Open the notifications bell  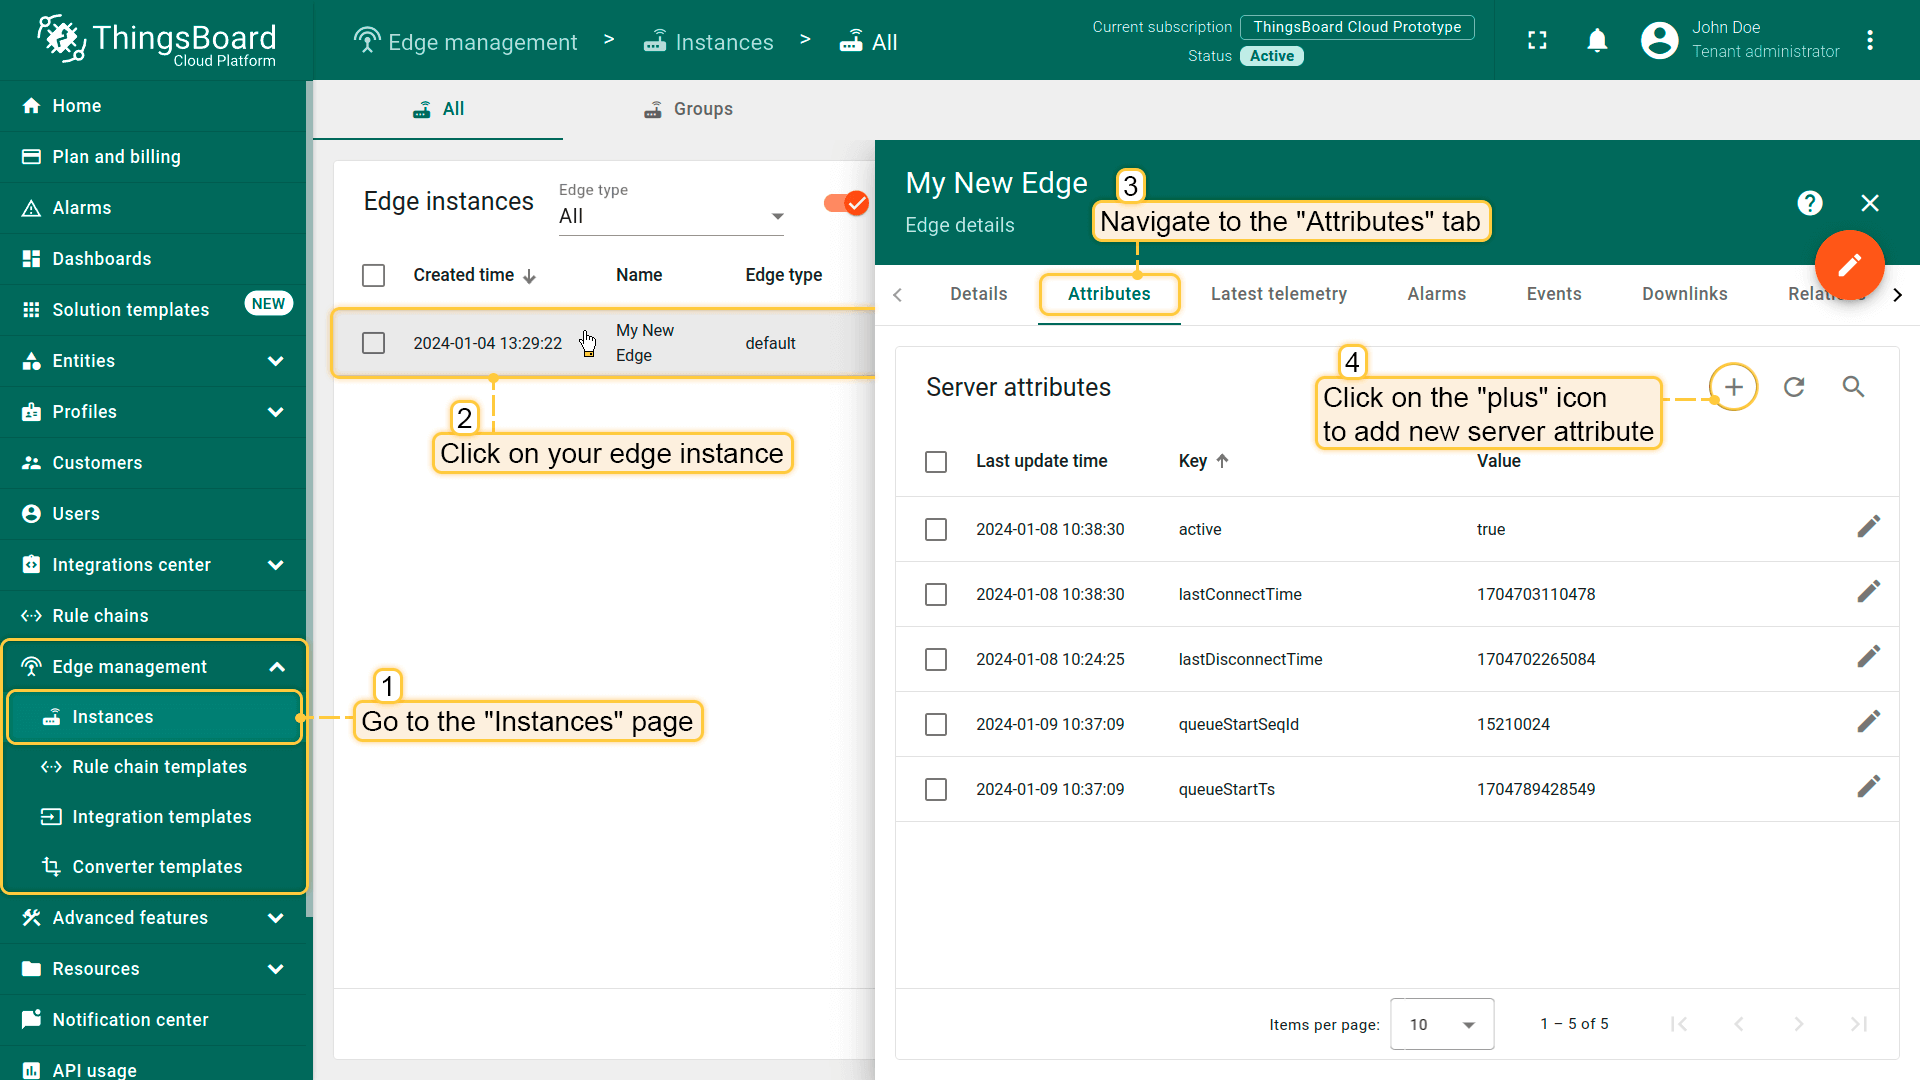coord(1597,40)
